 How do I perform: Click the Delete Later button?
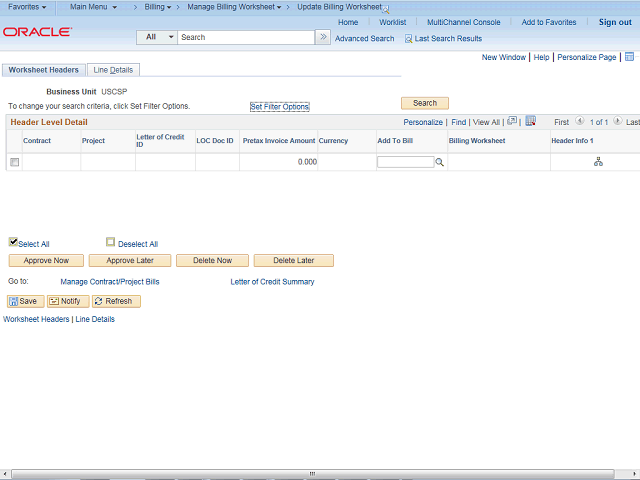tap(293, 260)
